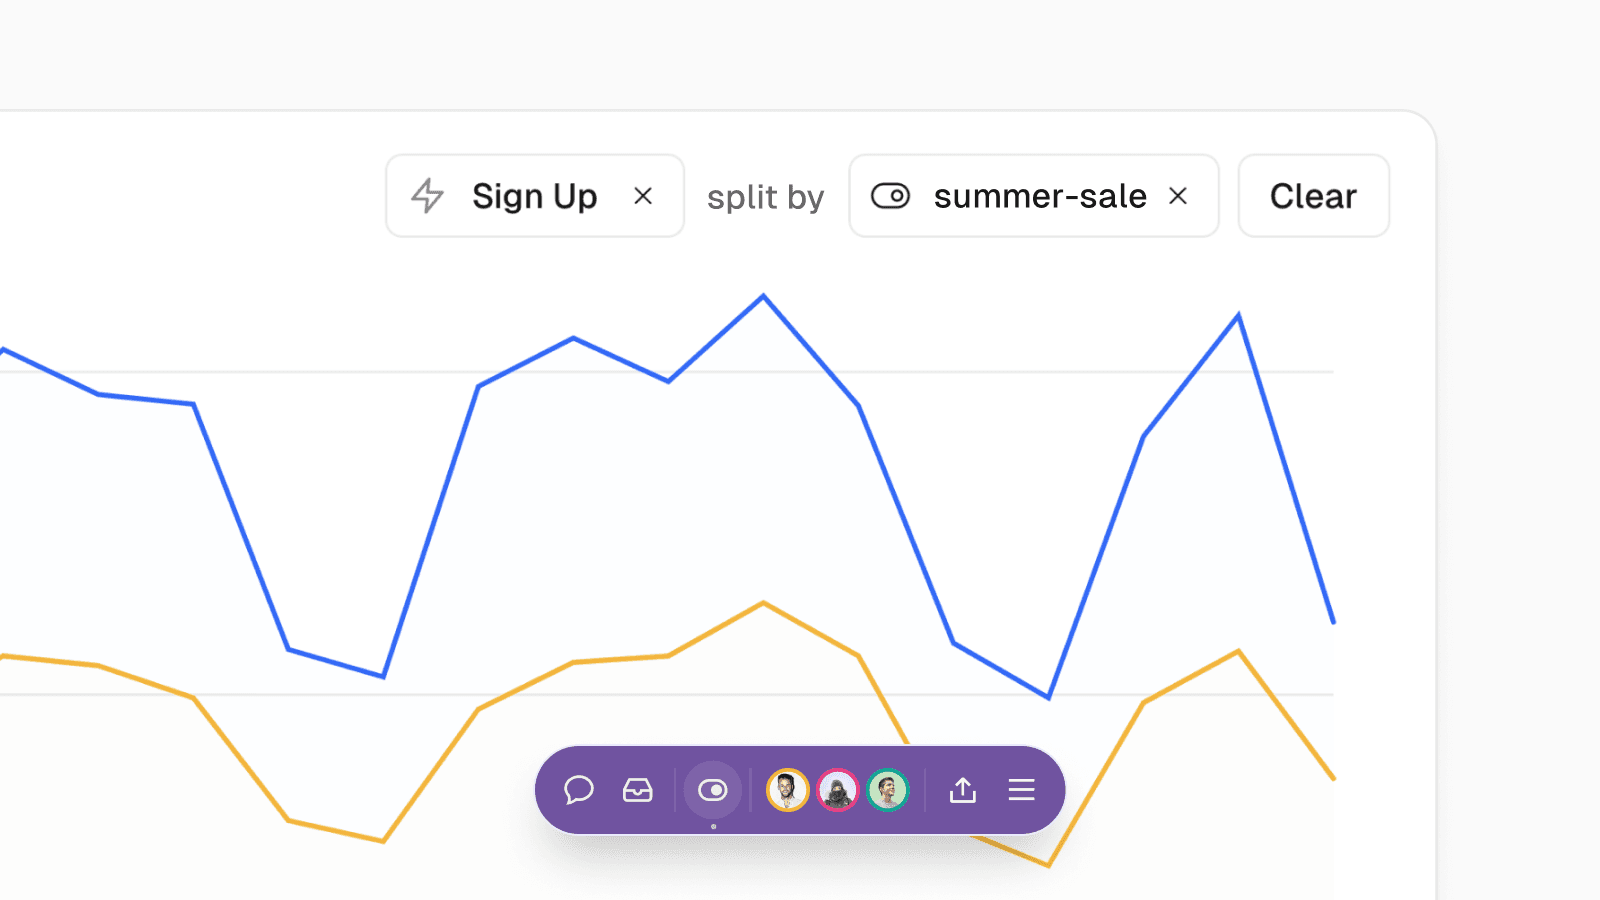
Task: Open the summer-sale flag selector
Action: point(1040,196)
